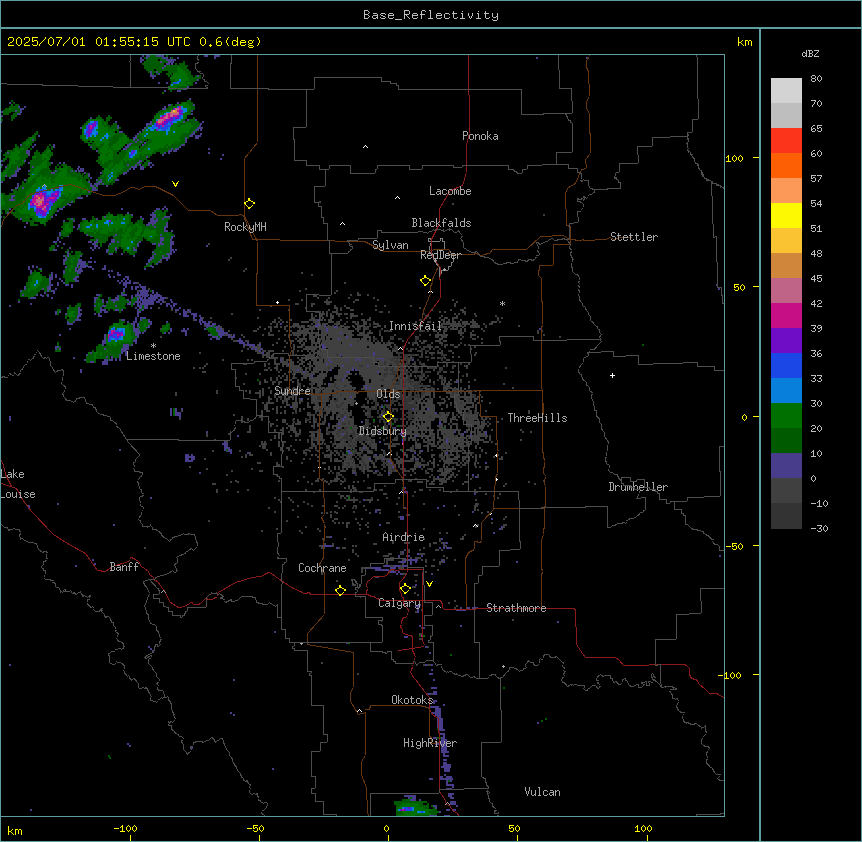Click the yellow diamond marker above Calgary label
The width and height of the screenshot is (862, 842).
405,589
